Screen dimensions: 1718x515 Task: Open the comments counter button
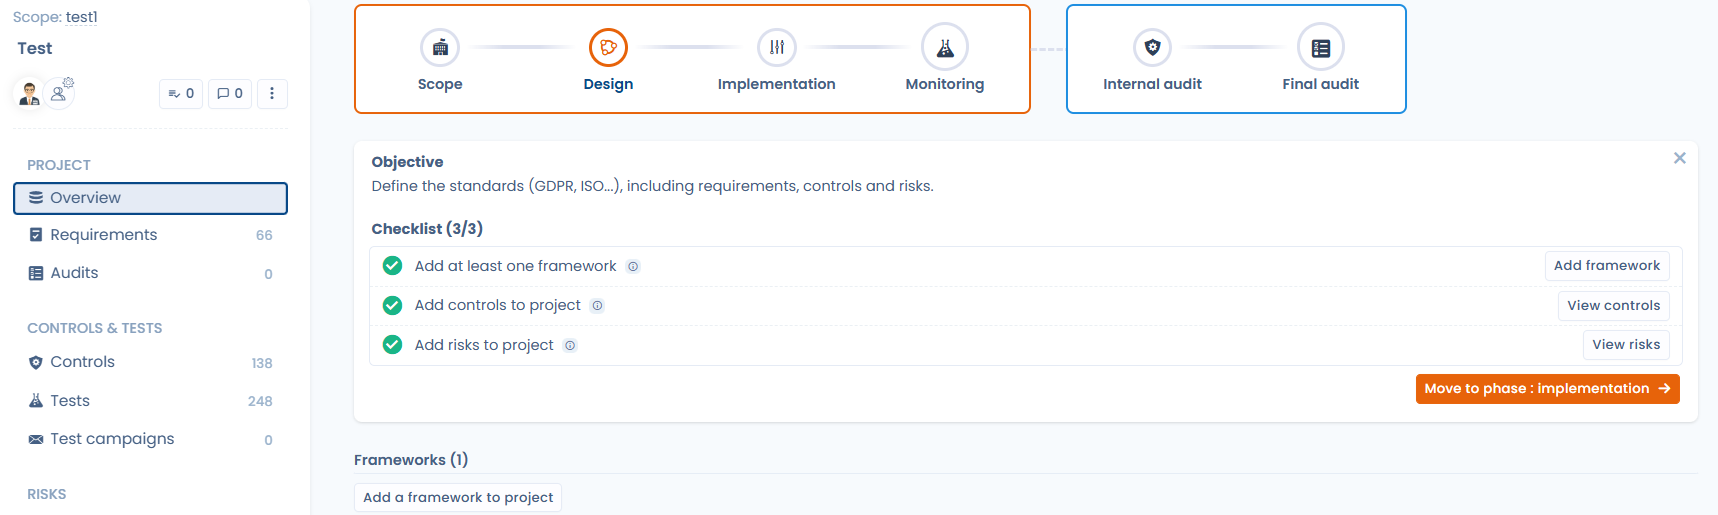[x=230, y=94]
